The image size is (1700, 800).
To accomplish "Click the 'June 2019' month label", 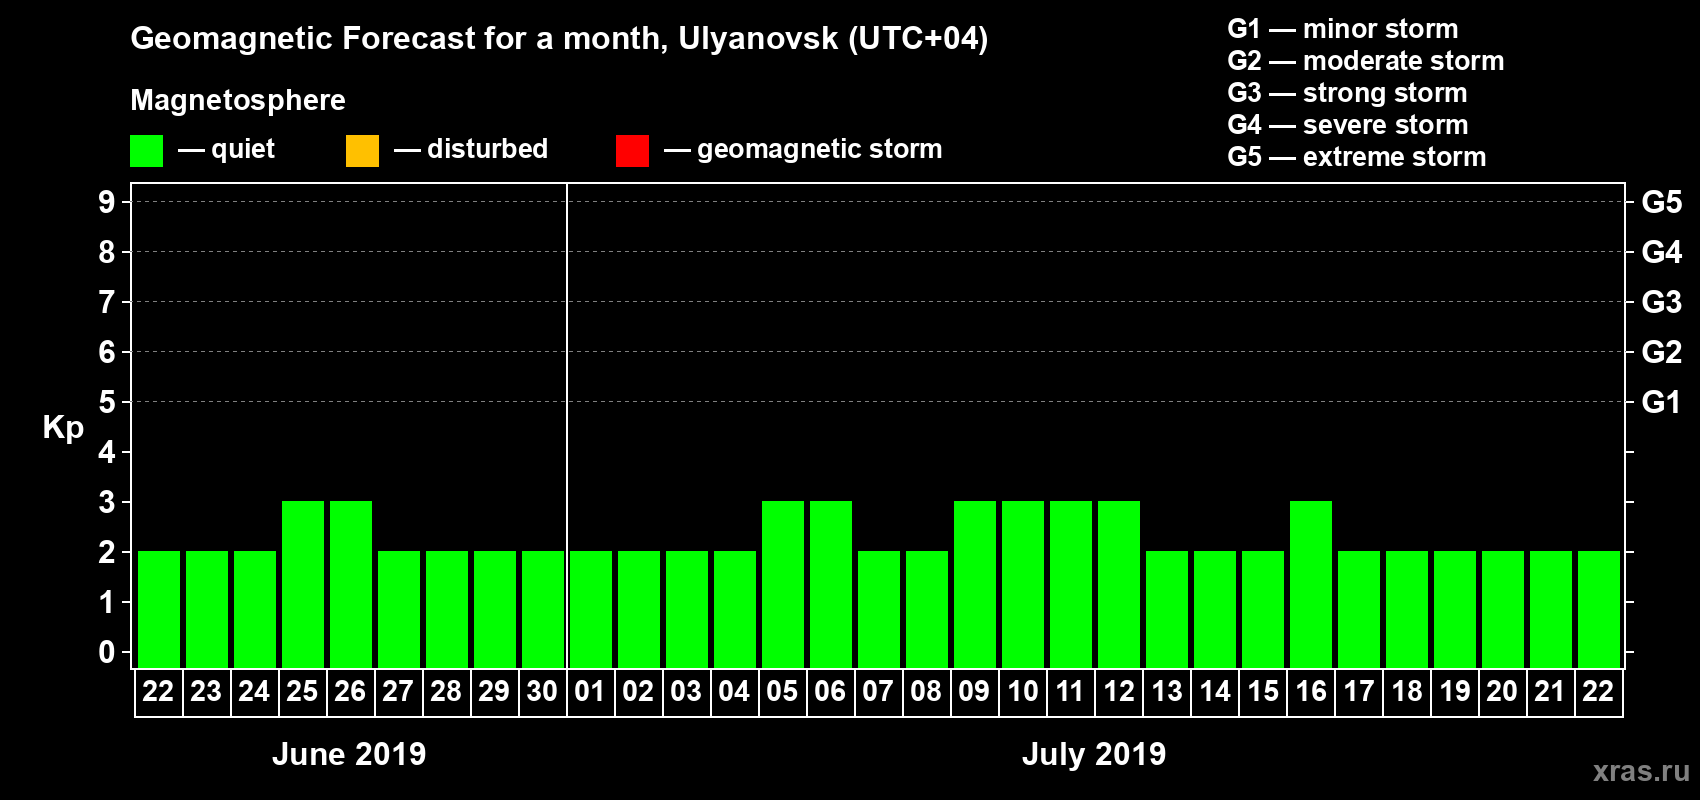I will pos(349,754).
